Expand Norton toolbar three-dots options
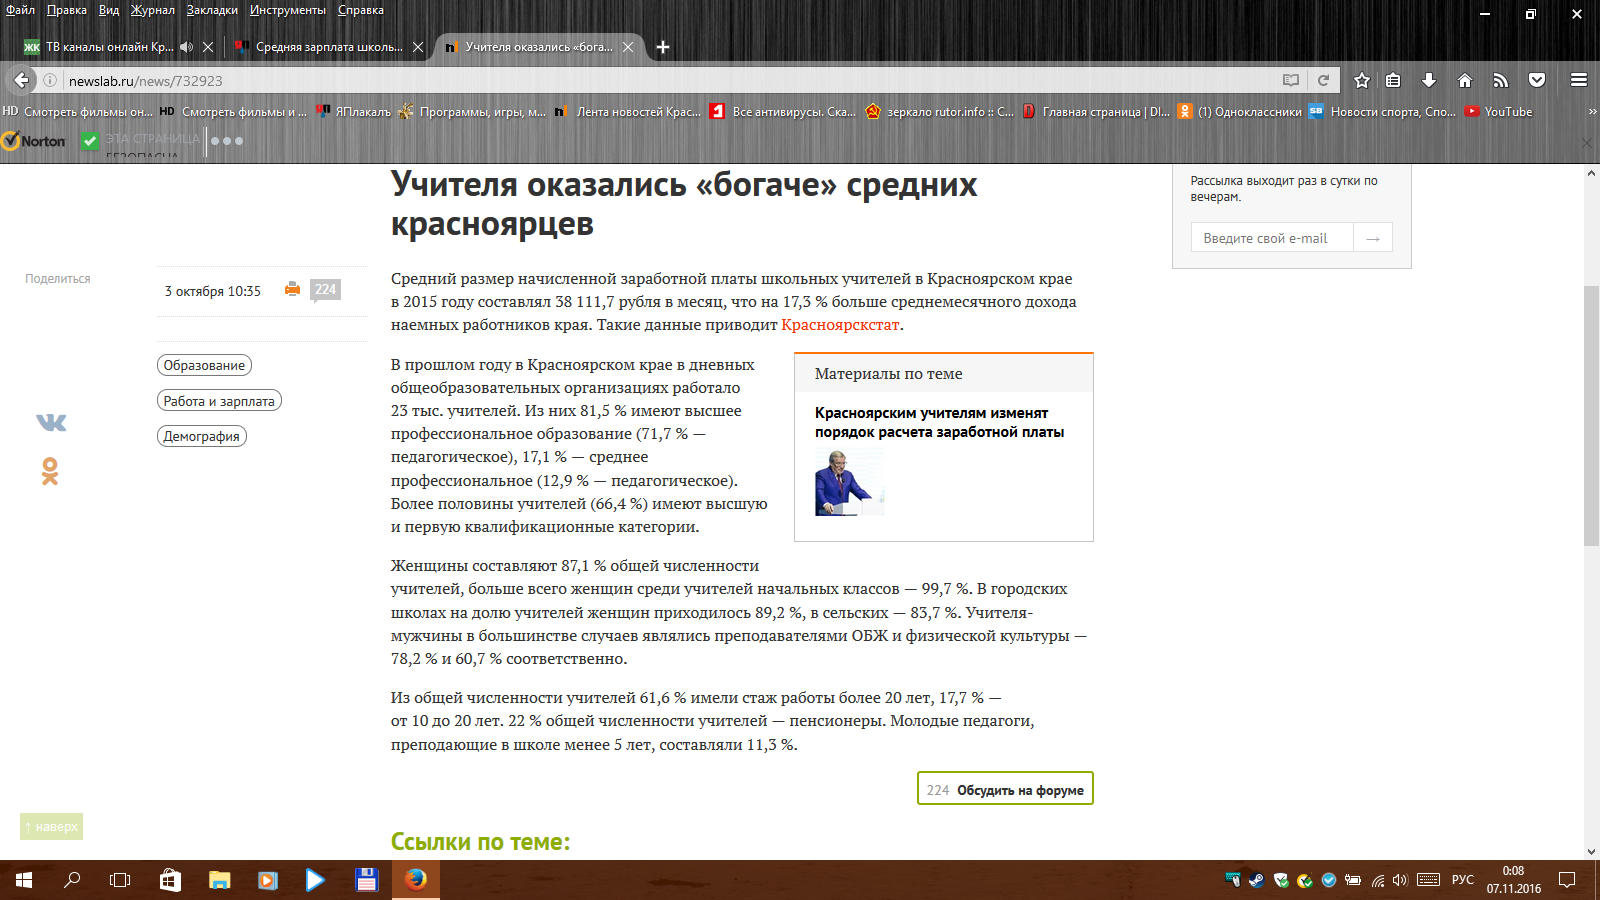Viewport: 1600px width, 900px height. (227, 141)
